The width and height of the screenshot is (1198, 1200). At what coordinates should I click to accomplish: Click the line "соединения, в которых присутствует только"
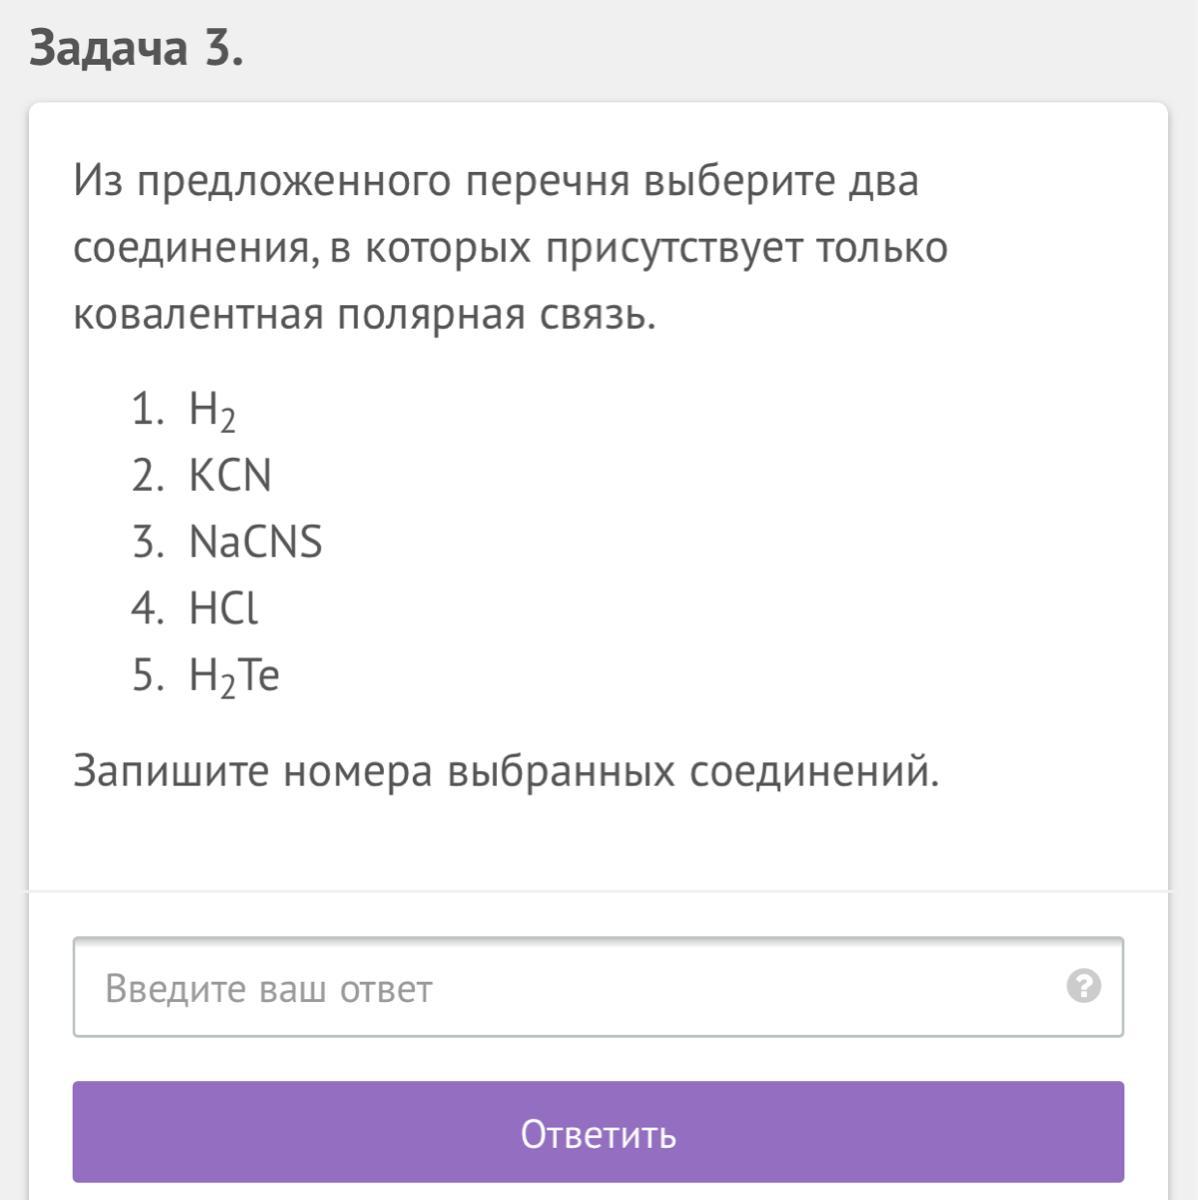point(510,248)
